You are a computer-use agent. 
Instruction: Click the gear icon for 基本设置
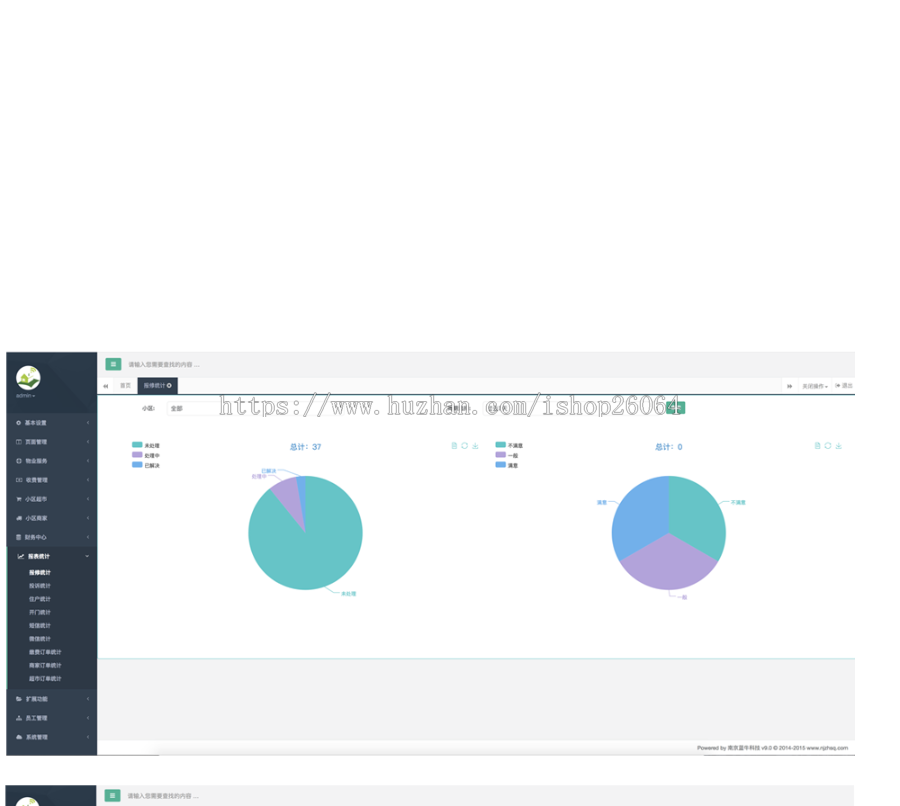click(x=18, y=423)
